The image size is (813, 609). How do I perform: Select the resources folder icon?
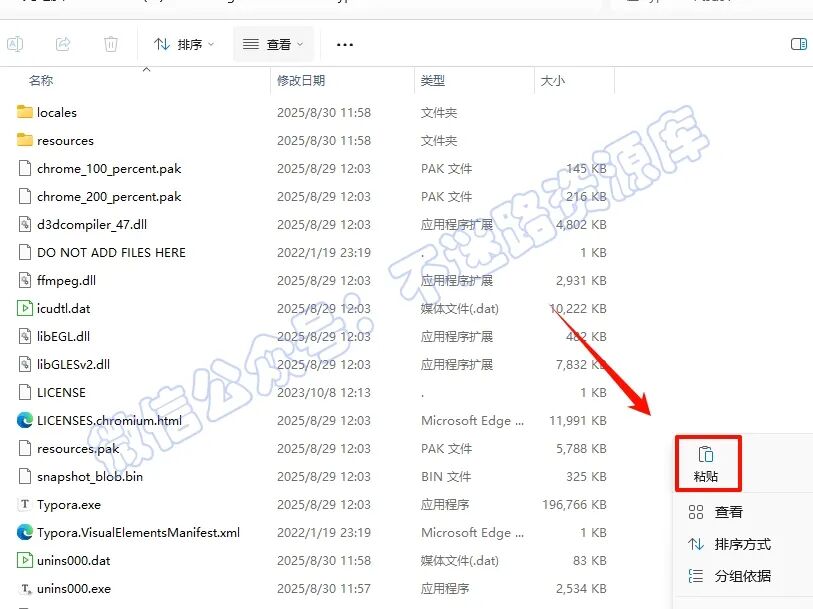tap(24, 140)
